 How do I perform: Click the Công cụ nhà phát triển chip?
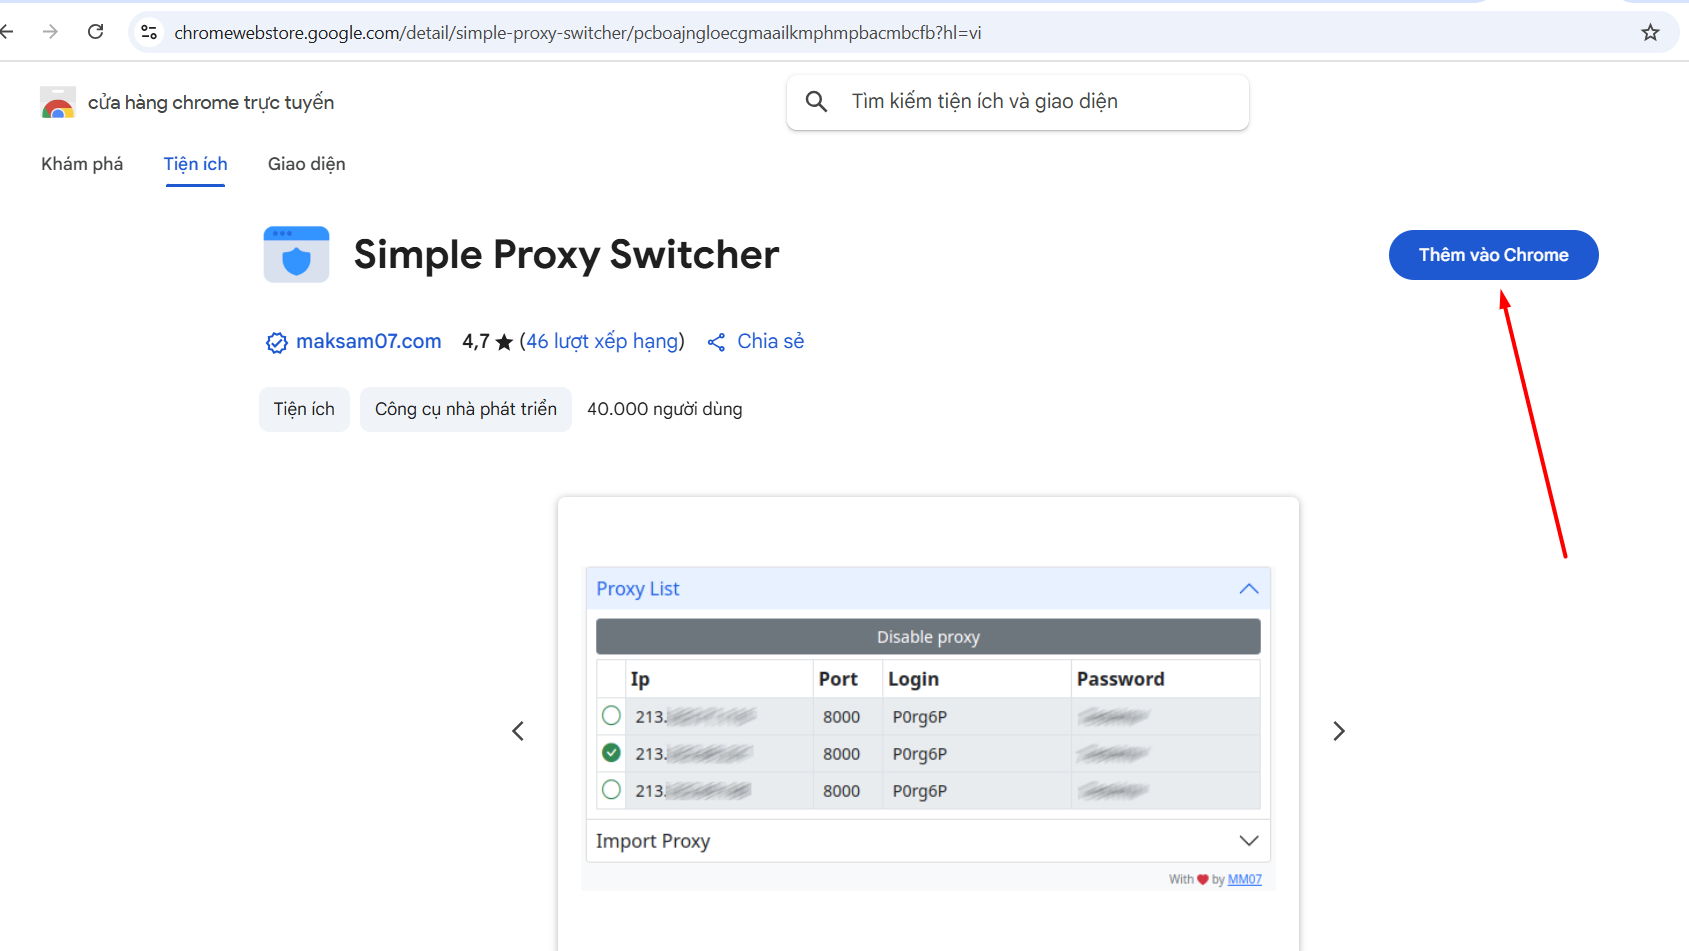pyautogui.click(x=465, y=409)
